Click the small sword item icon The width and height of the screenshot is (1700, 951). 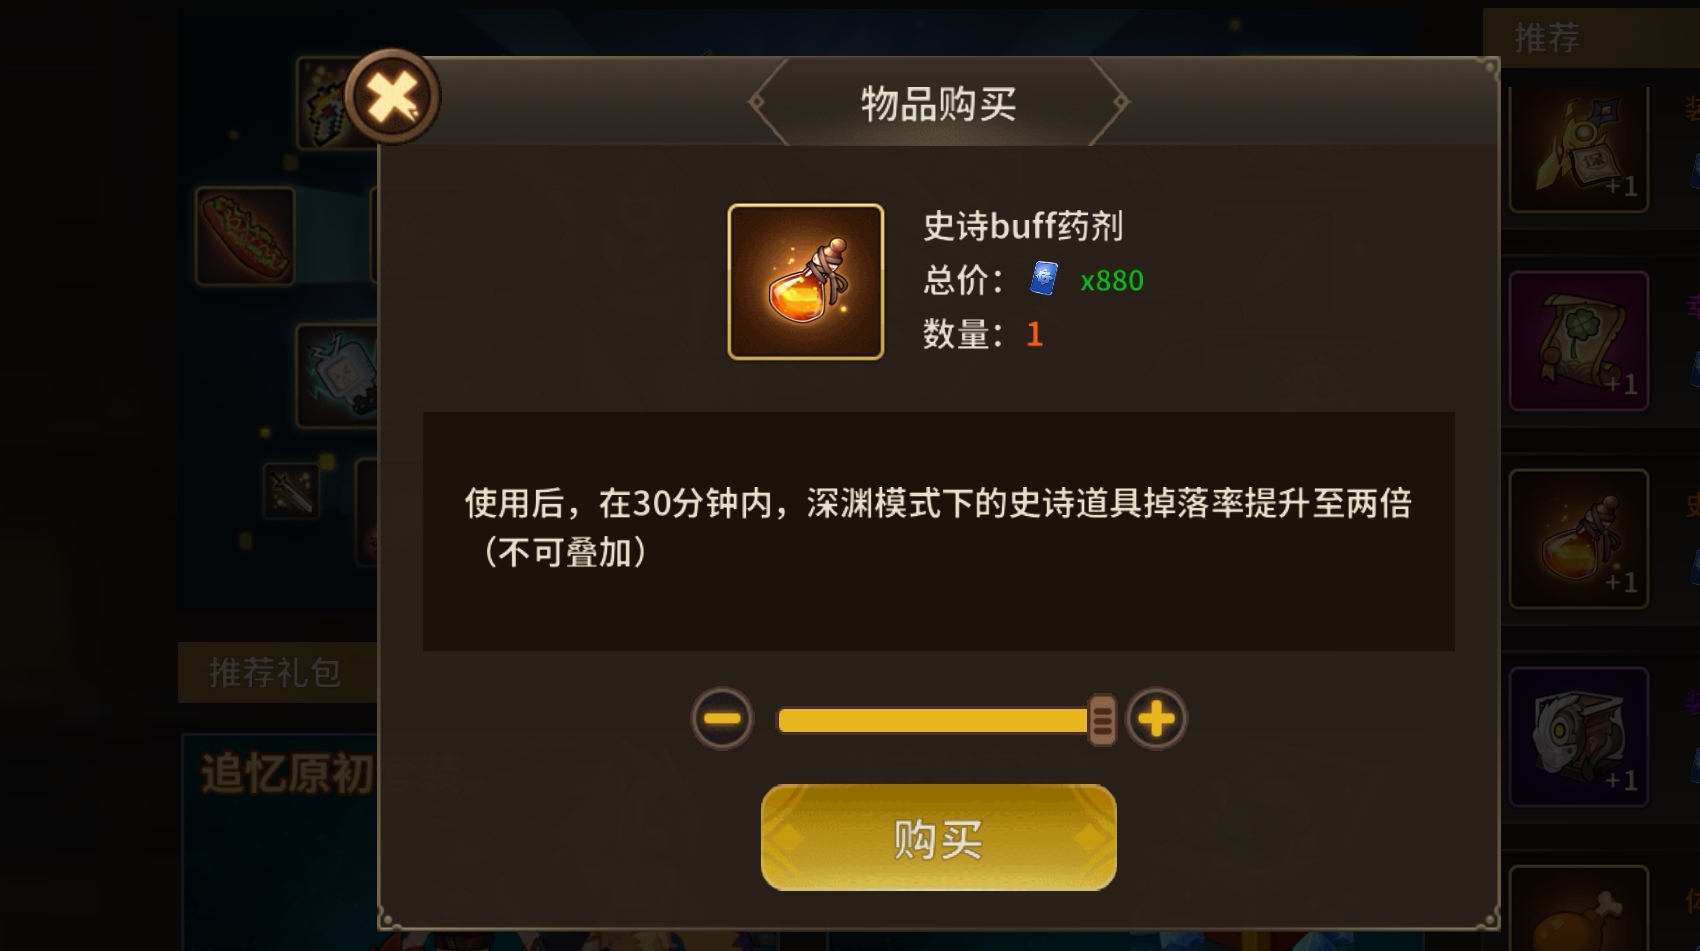[291, 490]
